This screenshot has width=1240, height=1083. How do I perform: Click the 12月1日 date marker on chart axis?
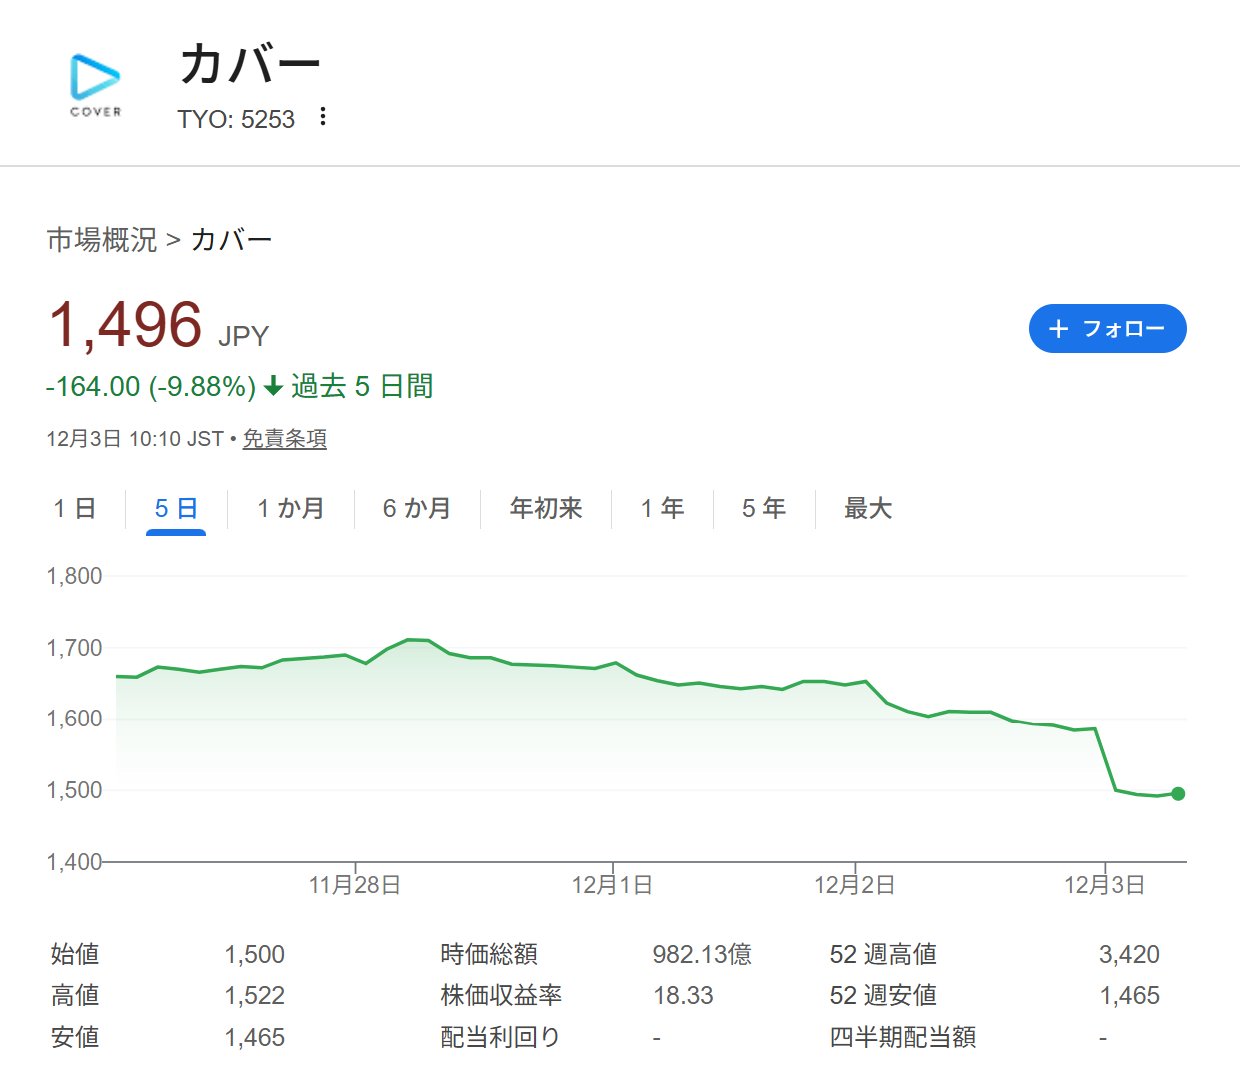click(612, 885)
